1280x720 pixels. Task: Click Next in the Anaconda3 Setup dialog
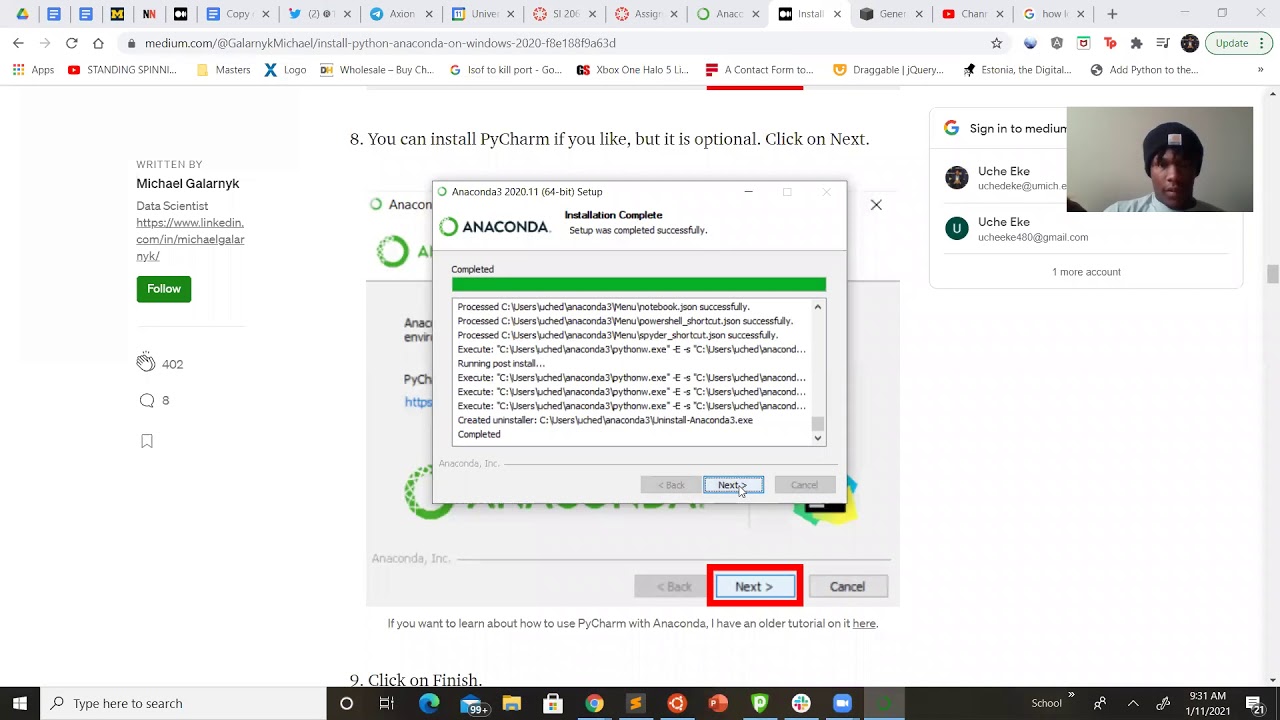(733, 485)
